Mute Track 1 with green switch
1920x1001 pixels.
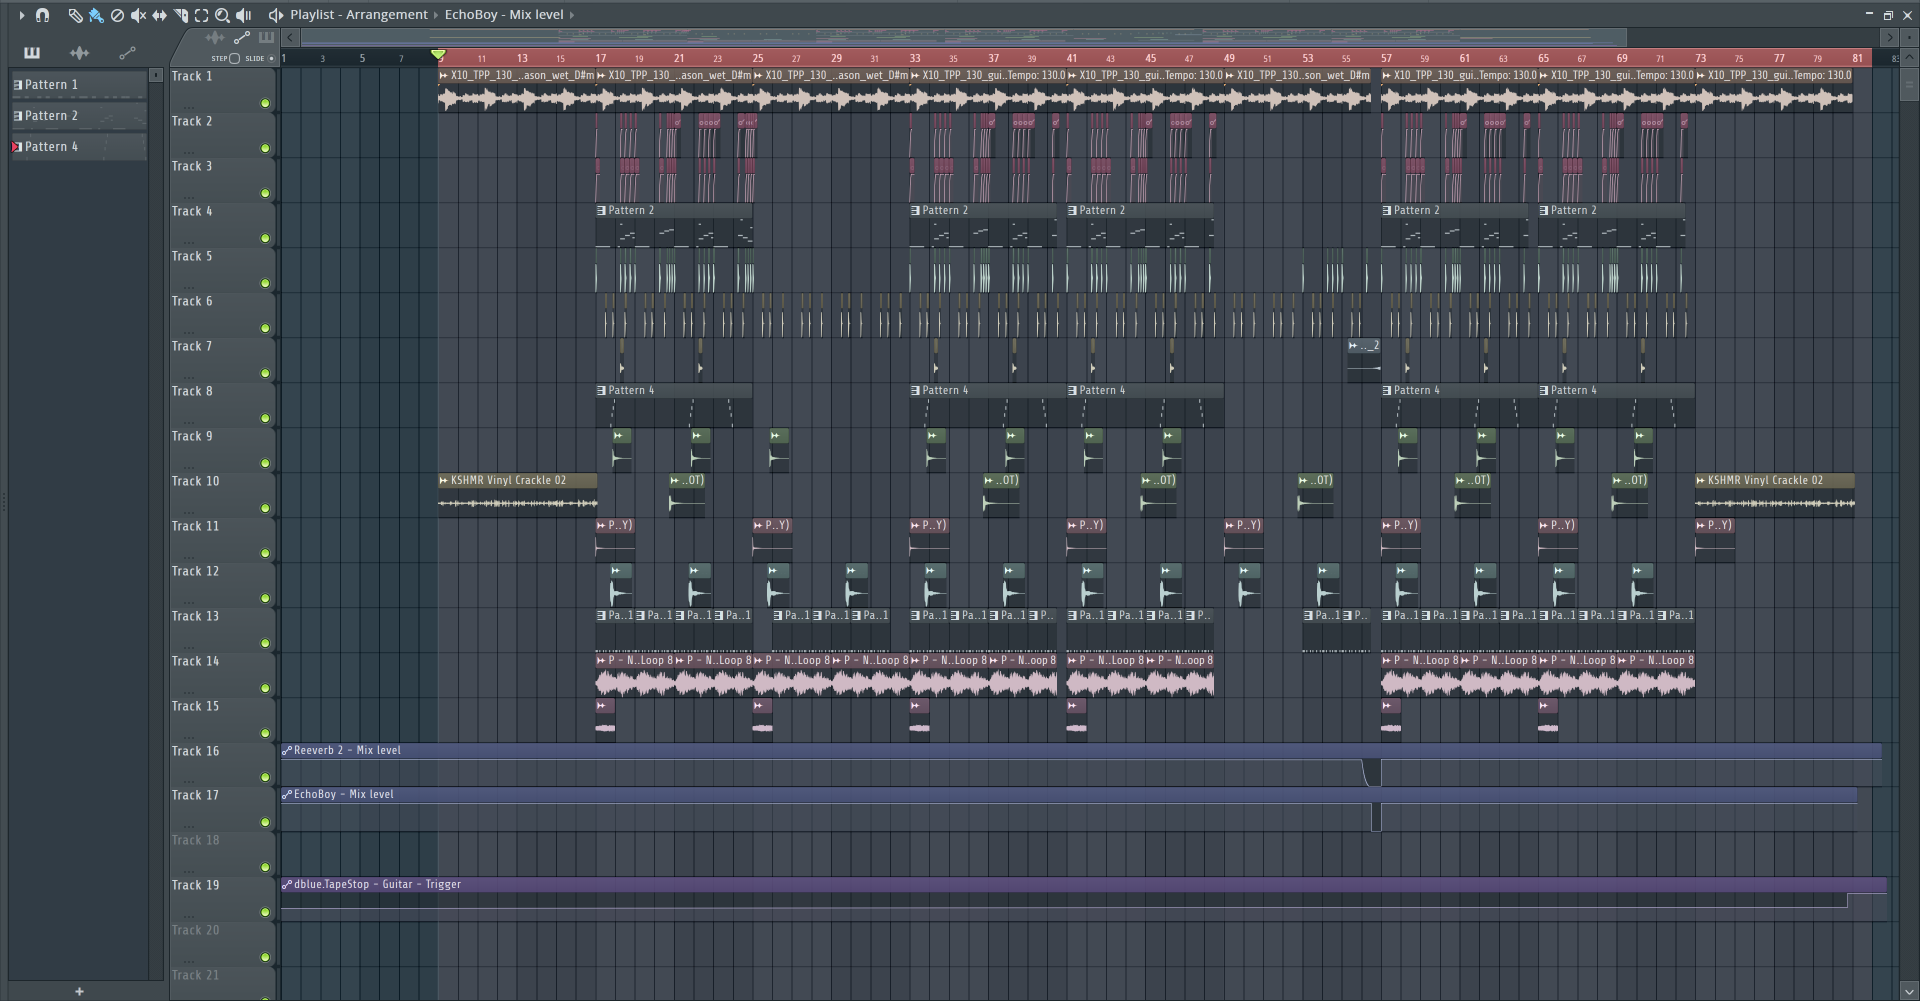[x=265, y=103]
